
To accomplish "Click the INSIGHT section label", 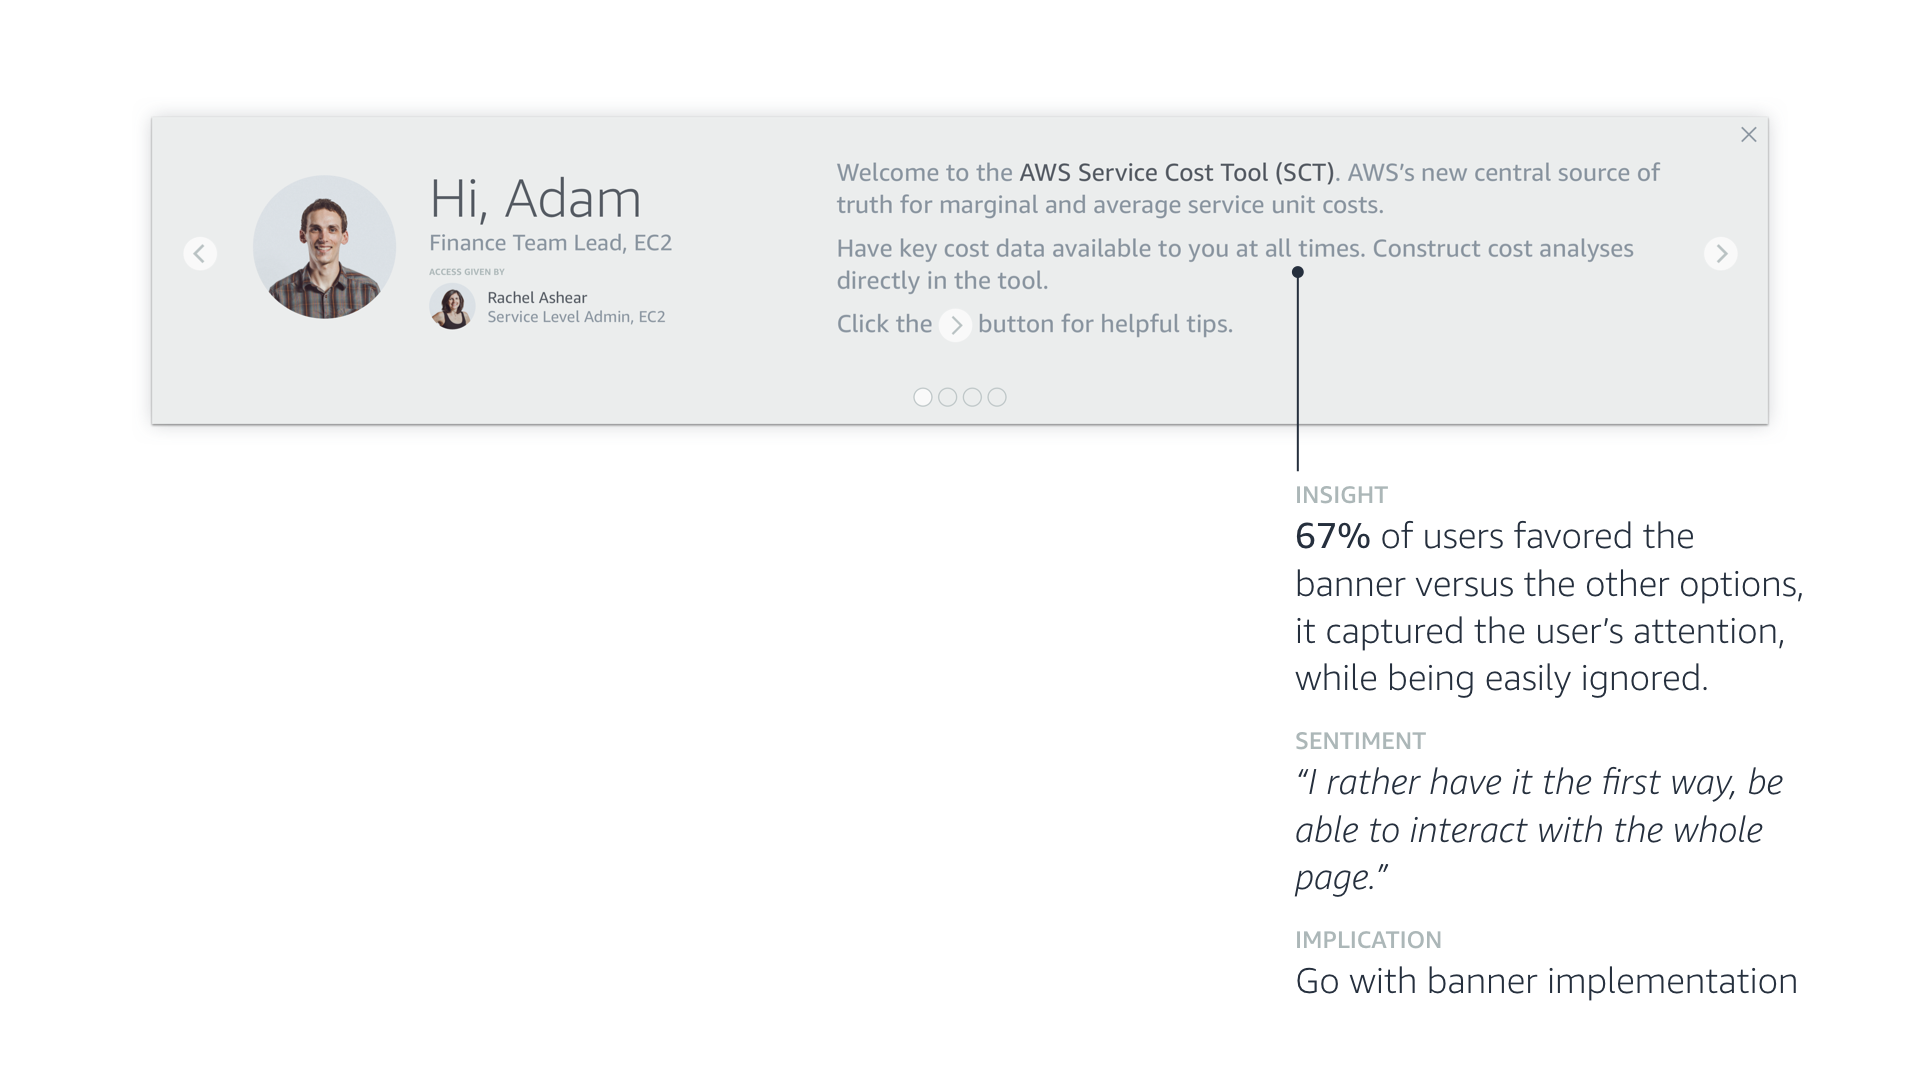I will tap(1341, 495).
